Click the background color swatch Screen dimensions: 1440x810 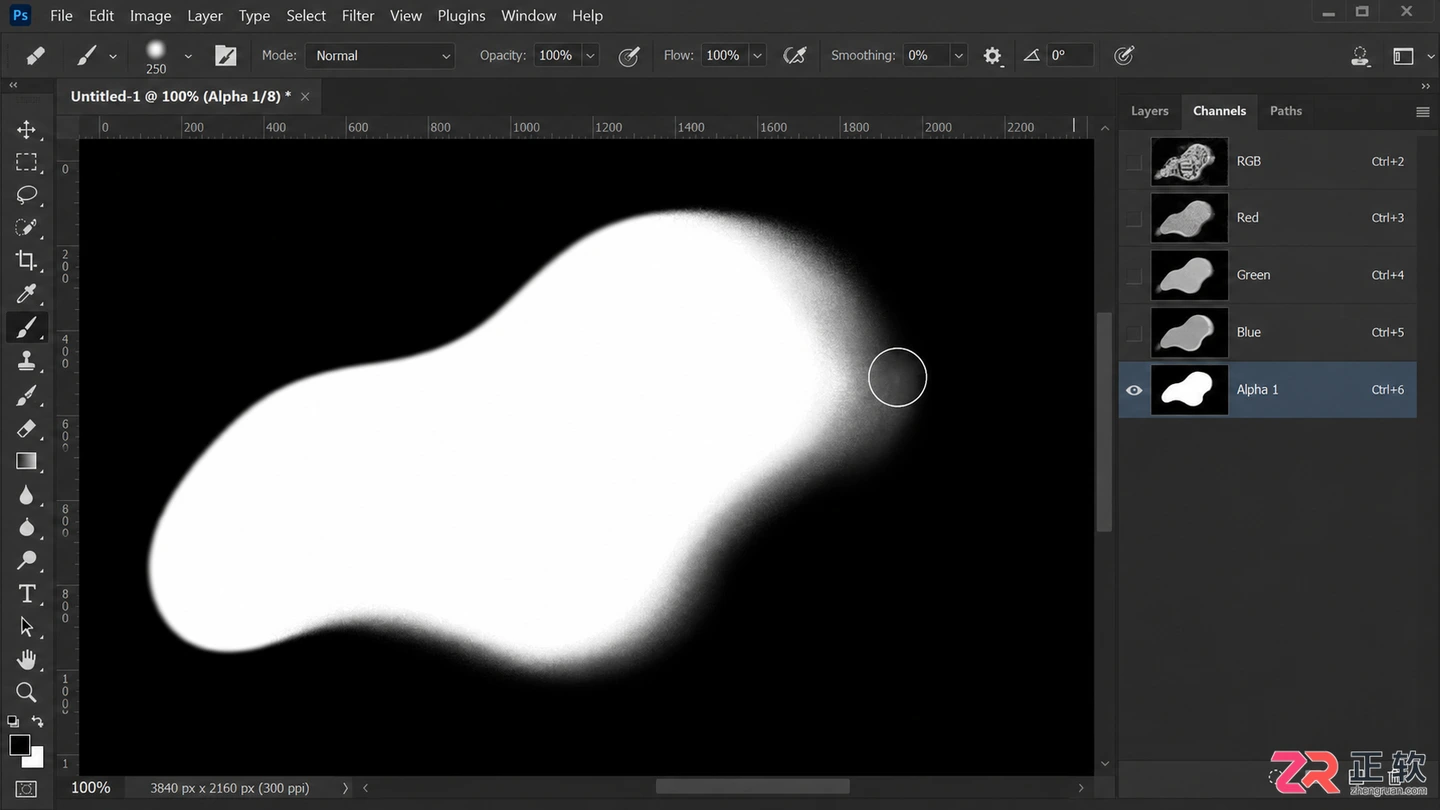pyautogui.click(x=35, y=759)
